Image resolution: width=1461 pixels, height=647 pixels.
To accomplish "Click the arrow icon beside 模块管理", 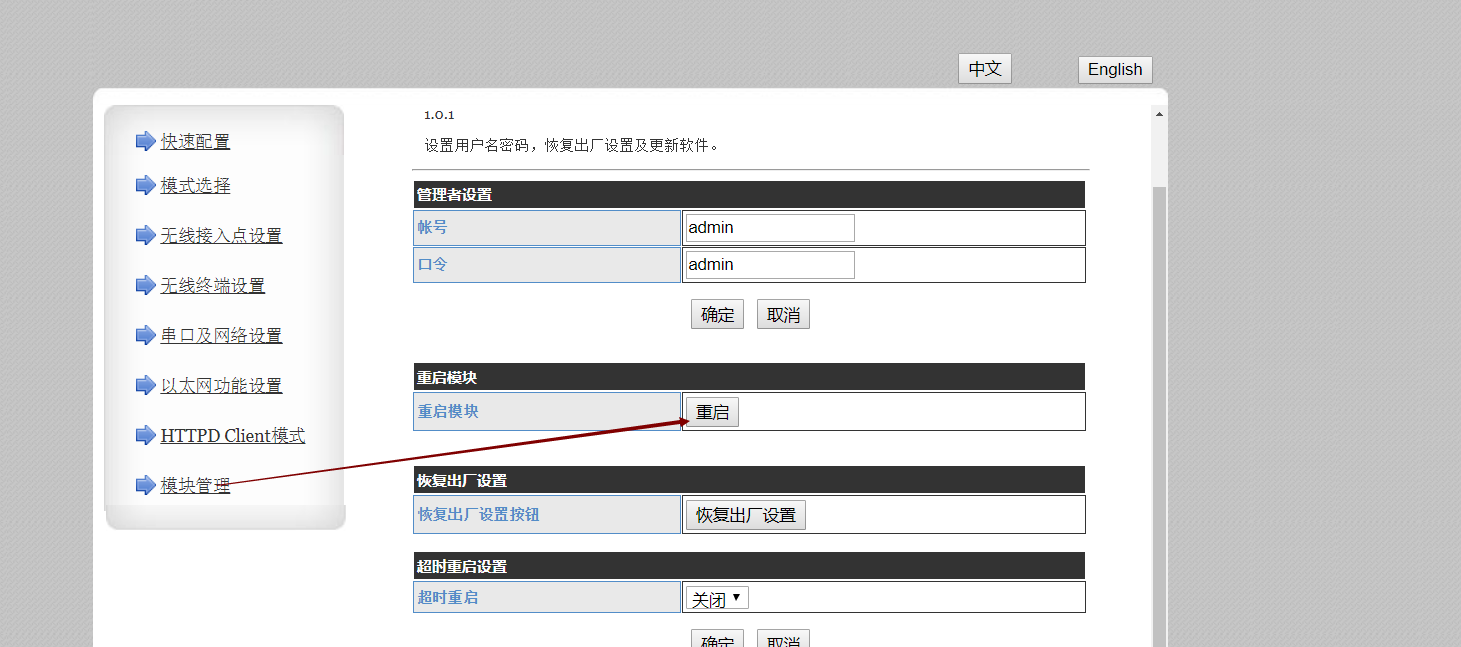I will [x=145, y=485].
